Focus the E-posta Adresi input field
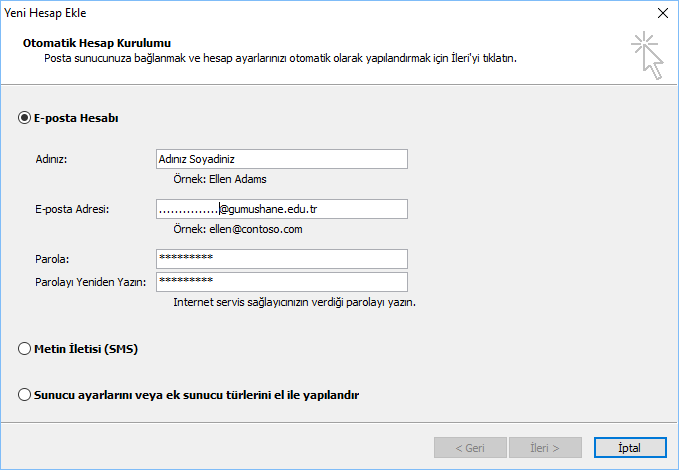This screenshot has height=470, width=679. click(281, 209)
